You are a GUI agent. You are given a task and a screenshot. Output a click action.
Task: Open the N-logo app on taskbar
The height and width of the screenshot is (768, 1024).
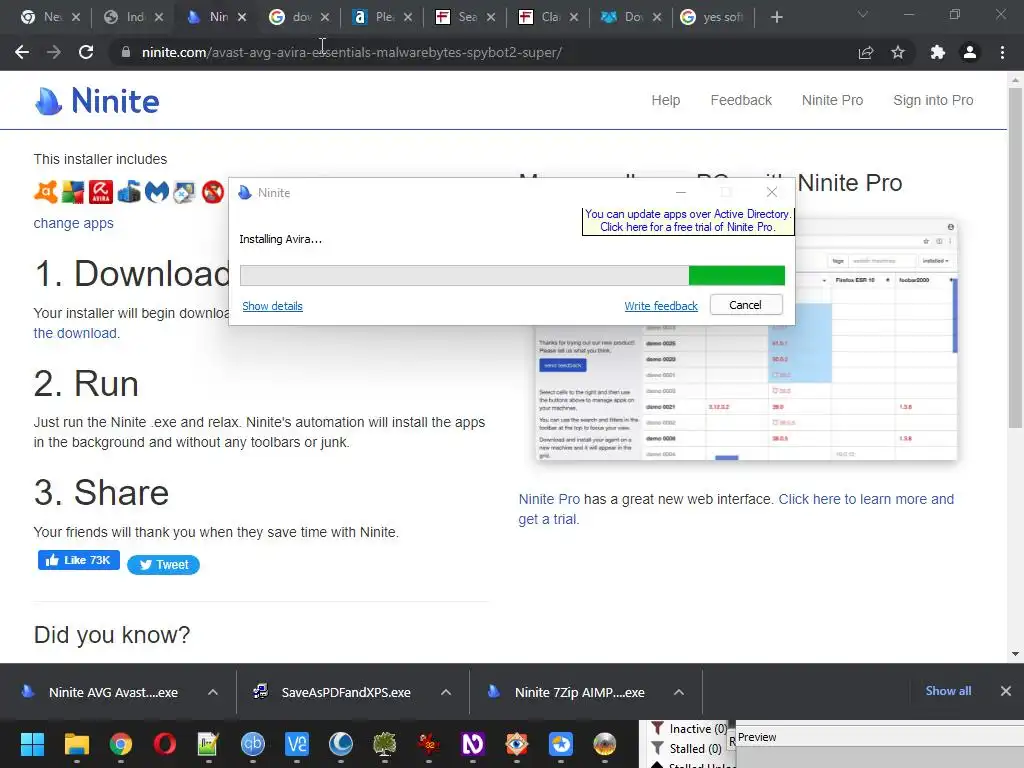click(473, 744)
